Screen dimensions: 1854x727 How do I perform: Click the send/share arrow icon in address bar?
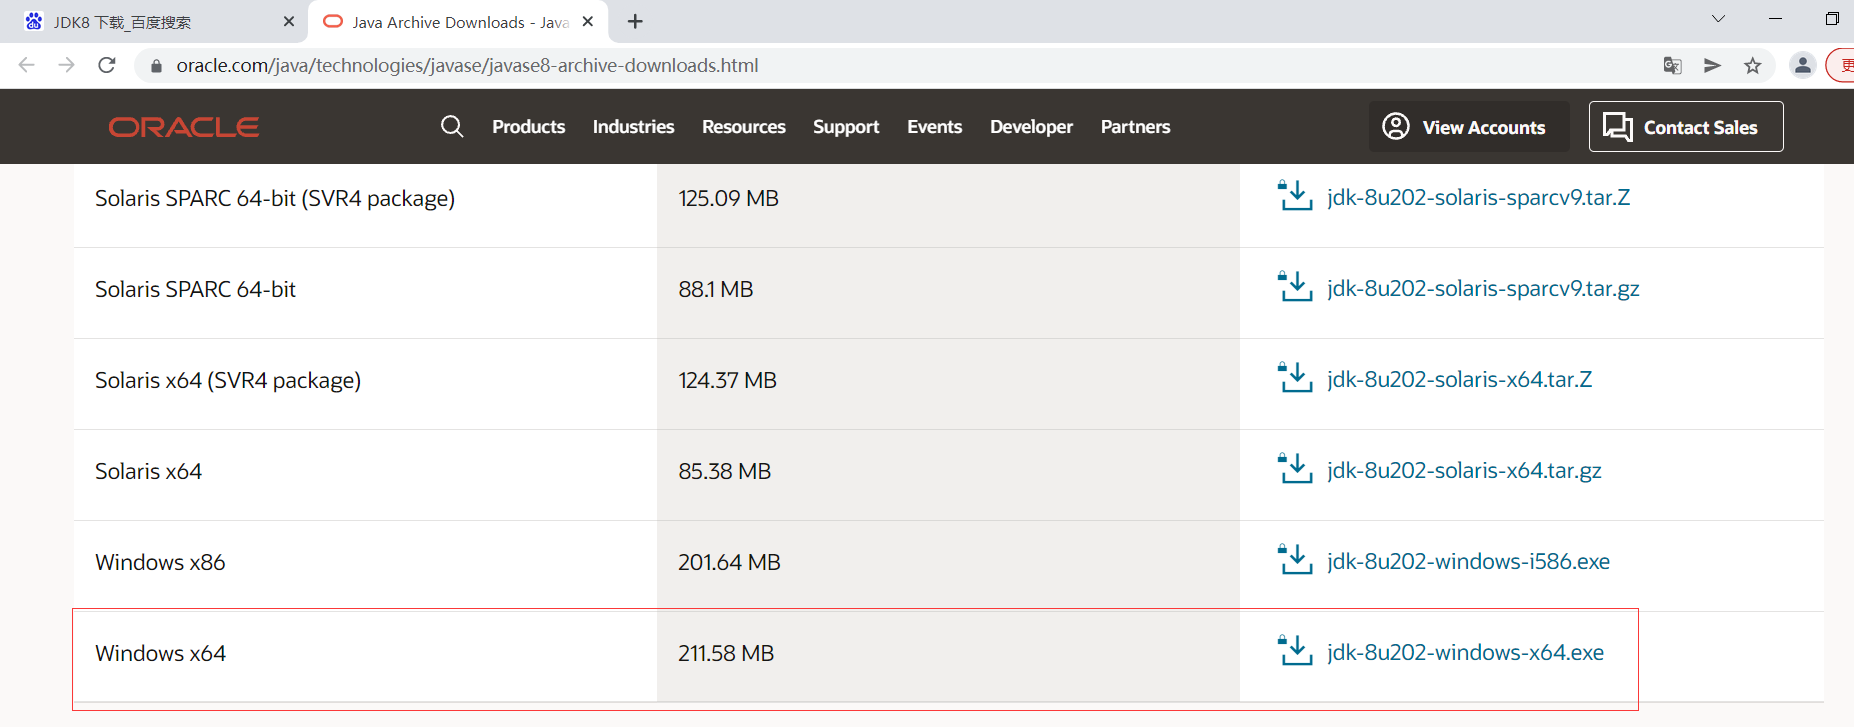click(1712, 65)
